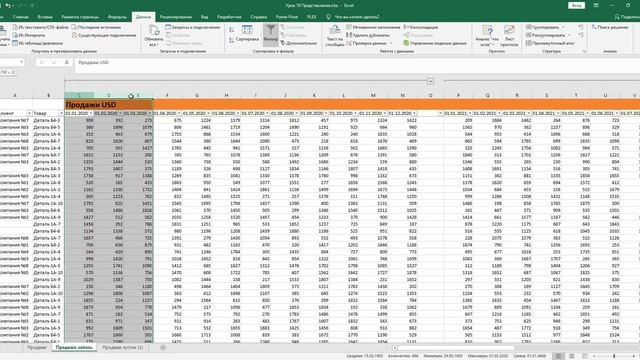Image resolution: width=640 pixels, height=360 pixels.
Task: Open 'Управление моделью данных'
Action: (x=435, y=43)
